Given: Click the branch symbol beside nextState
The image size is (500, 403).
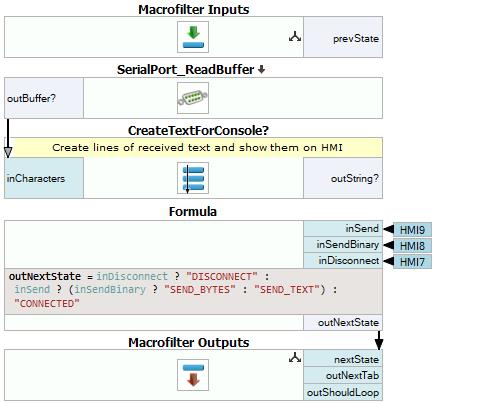Looking at the screenshot, I should [295, 358].
